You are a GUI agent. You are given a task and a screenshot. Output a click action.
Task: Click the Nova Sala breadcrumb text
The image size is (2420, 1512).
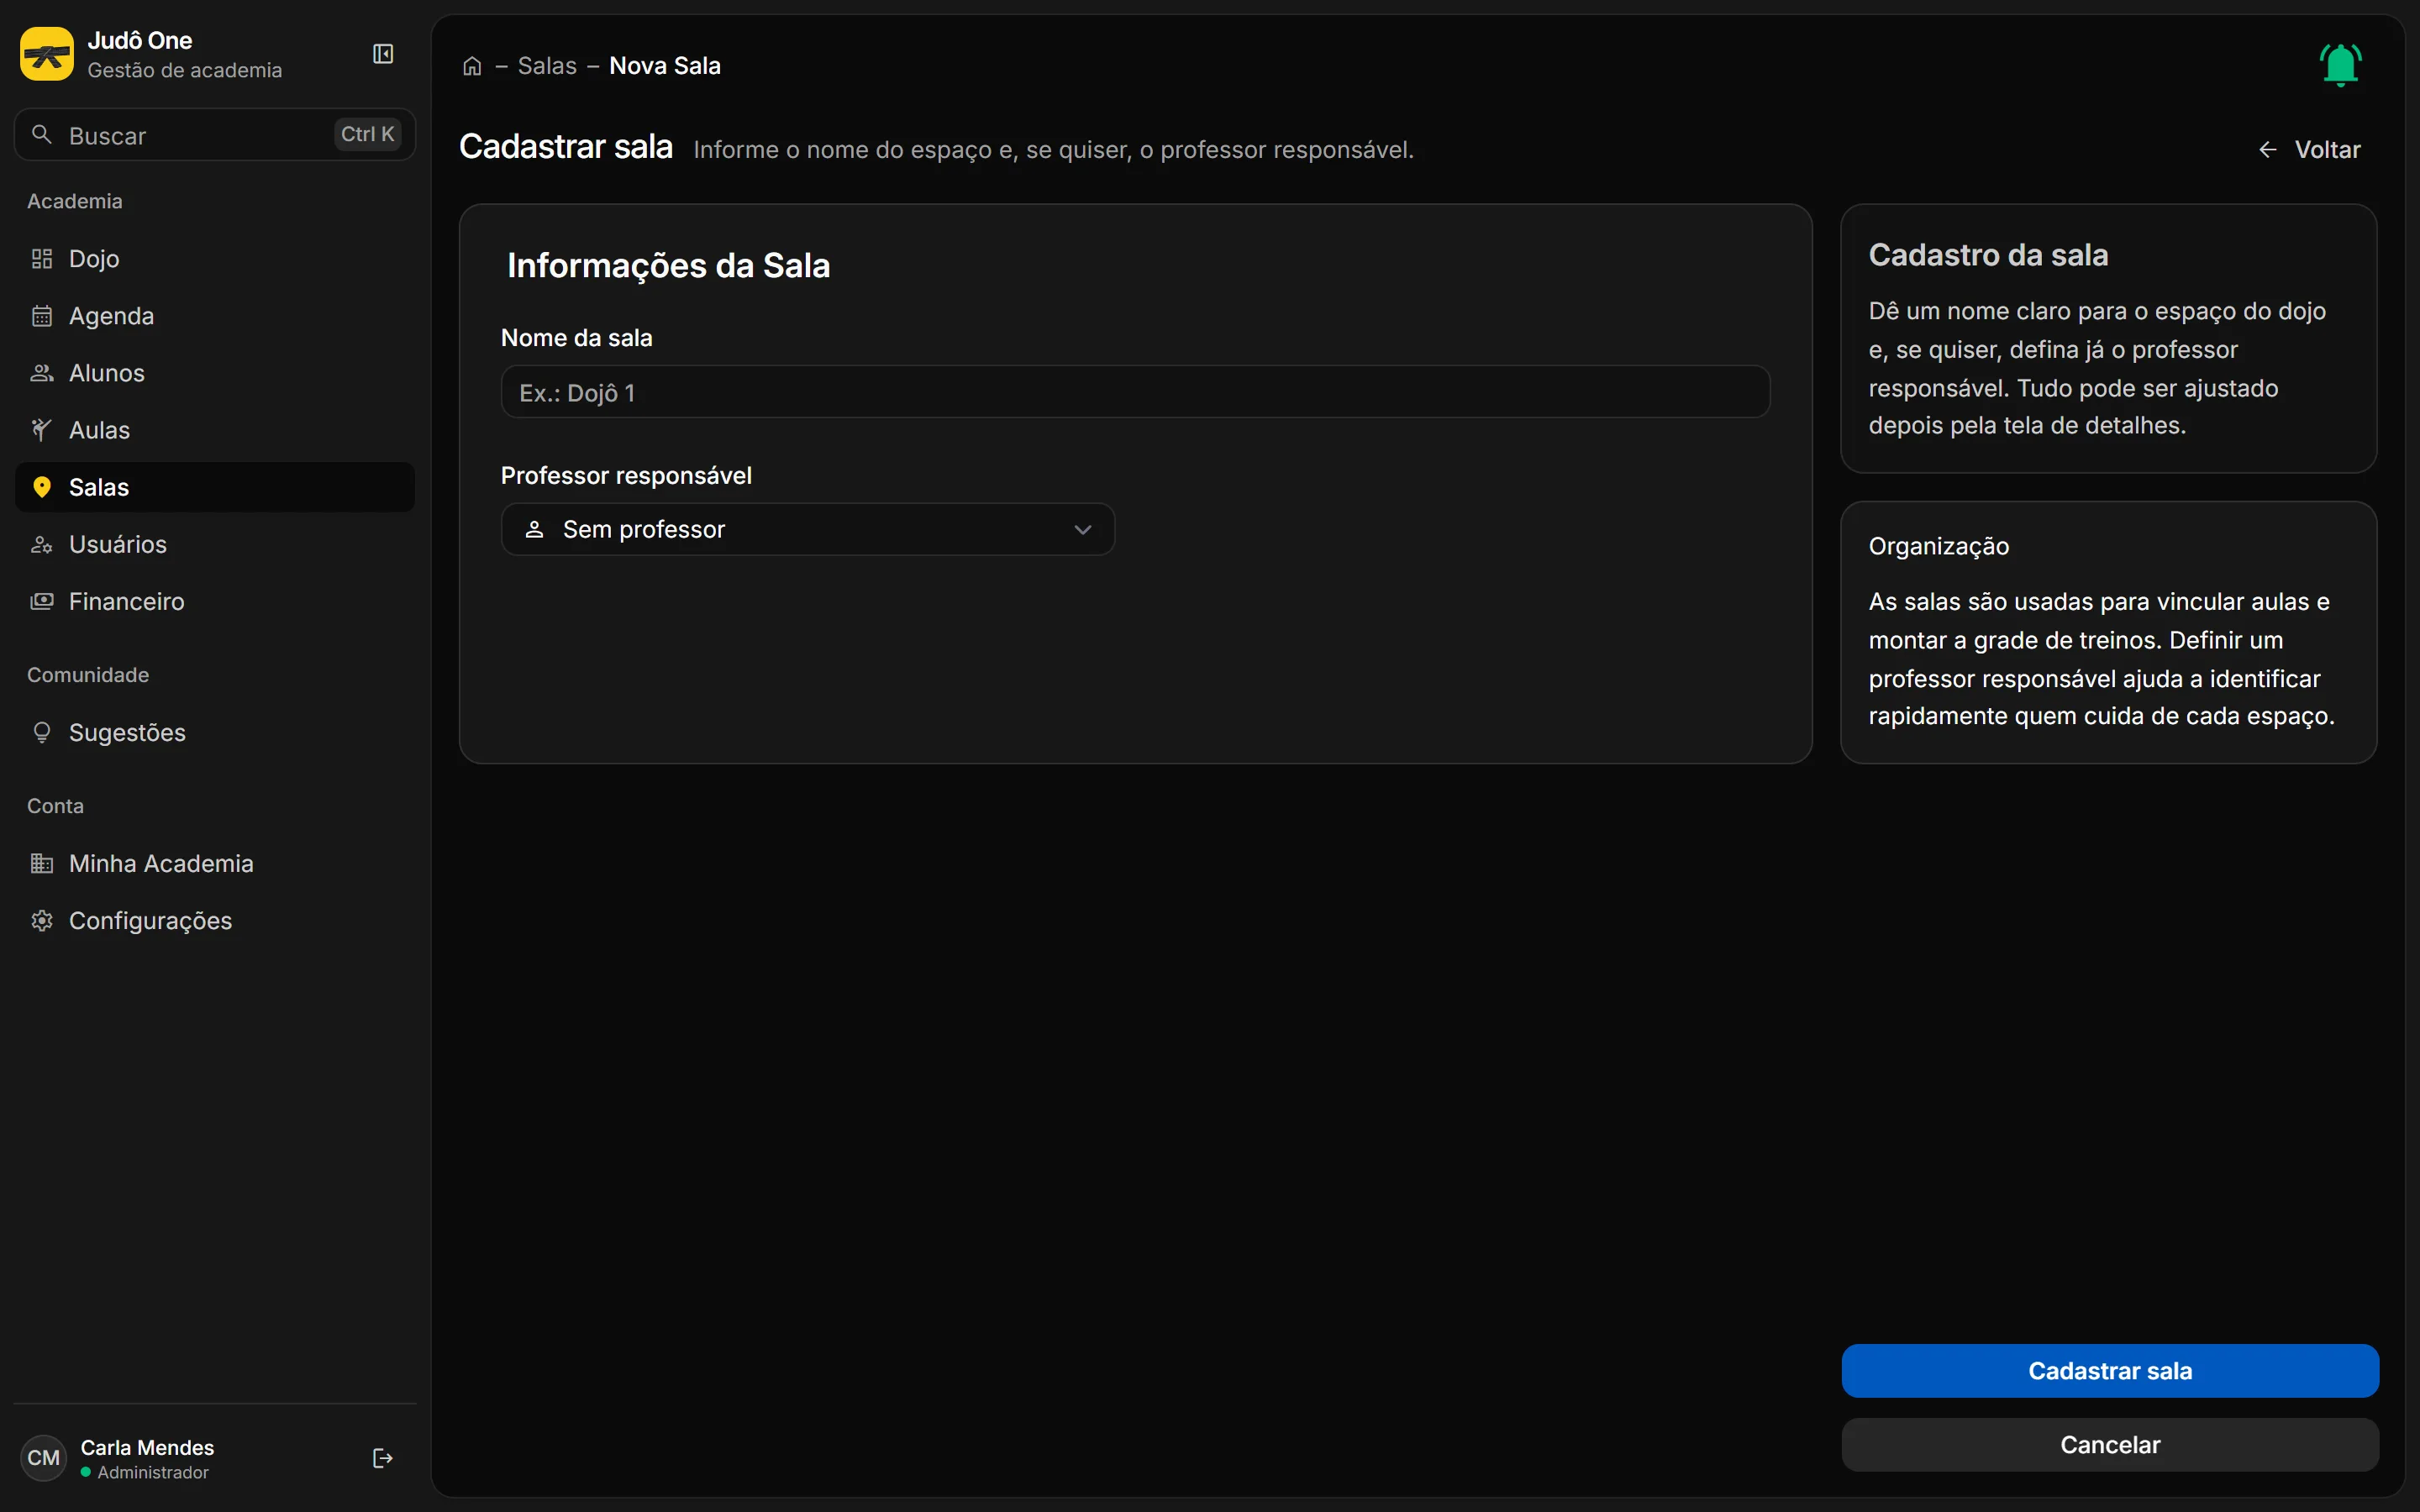tap(665, 66)
